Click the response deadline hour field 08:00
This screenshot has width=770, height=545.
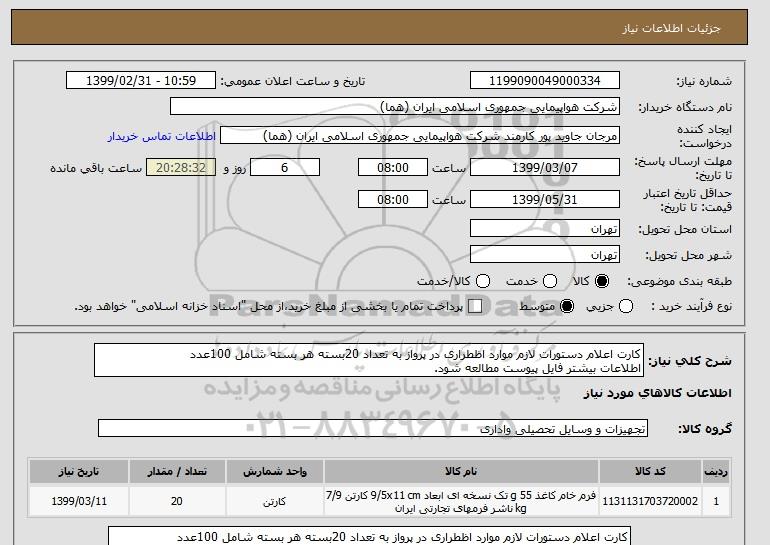click(393, 167)
